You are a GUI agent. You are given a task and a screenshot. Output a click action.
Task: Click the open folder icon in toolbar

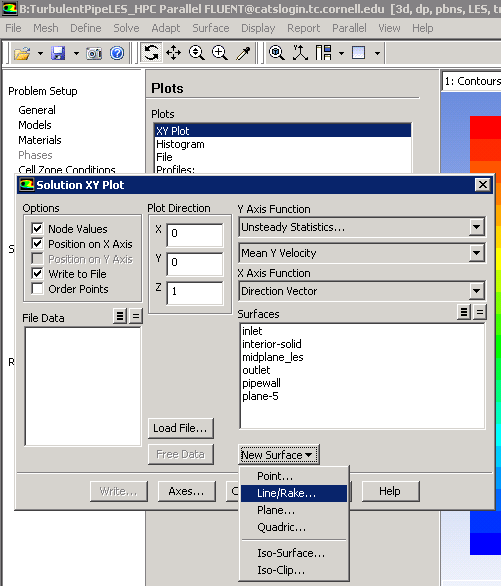pyautogui.click(x=22, y=53)
